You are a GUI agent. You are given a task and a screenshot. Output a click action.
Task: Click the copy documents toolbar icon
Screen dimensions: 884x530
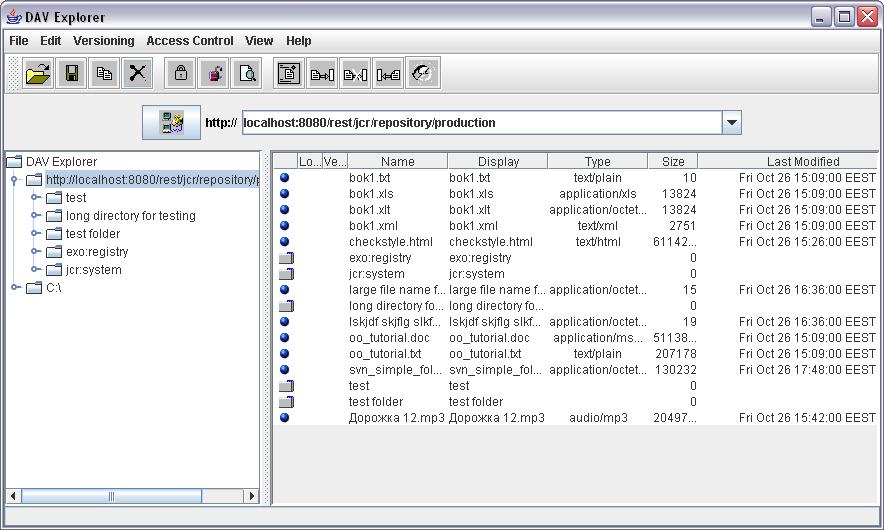pos(104,73)
